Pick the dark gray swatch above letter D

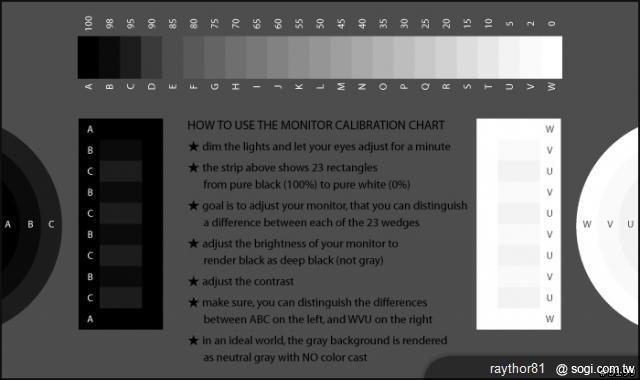151,57
